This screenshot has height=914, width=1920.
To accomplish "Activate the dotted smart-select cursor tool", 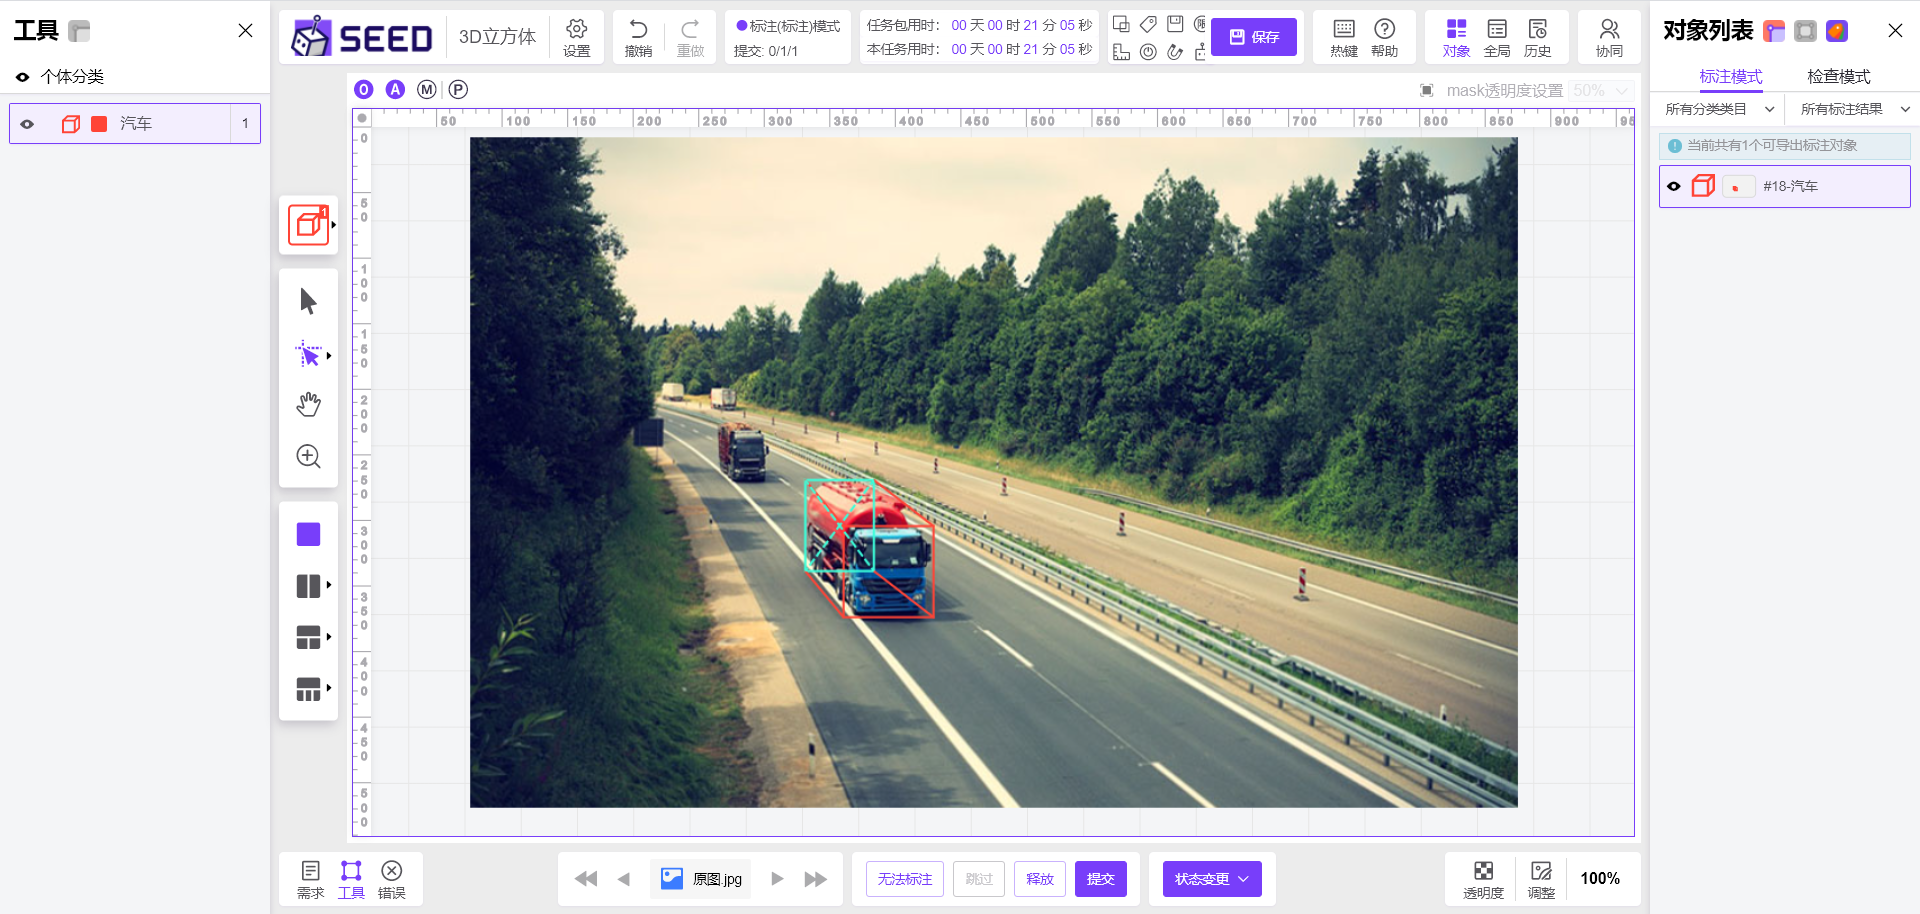I will [x=308, y=354].
